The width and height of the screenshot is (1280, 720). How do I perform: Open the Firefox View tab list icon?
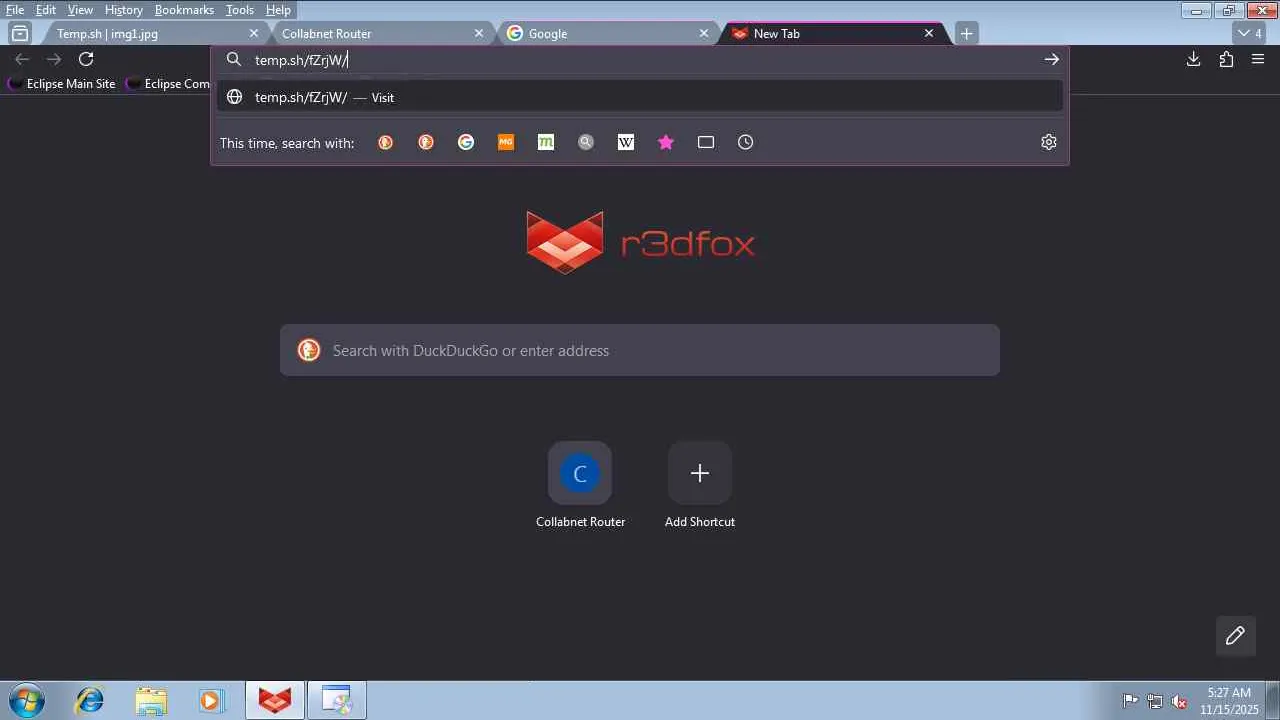(x=20, y=33)
